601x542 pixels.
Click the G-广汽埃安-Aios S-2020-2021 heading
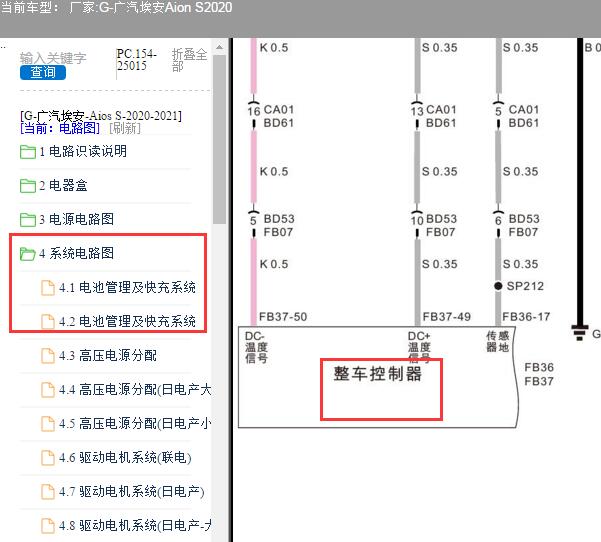101,115
